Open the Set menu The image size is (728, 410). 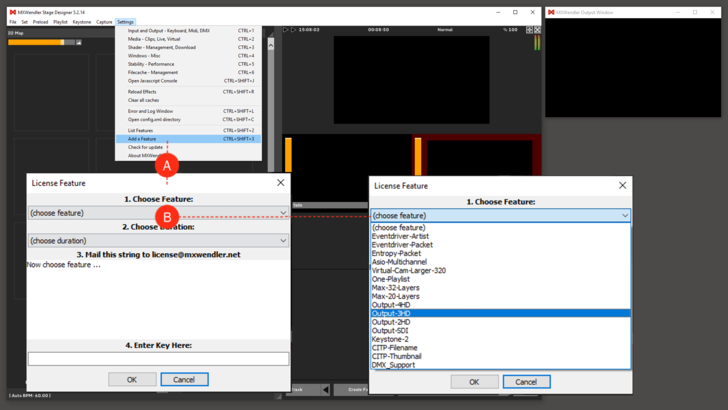click(24, 22)
